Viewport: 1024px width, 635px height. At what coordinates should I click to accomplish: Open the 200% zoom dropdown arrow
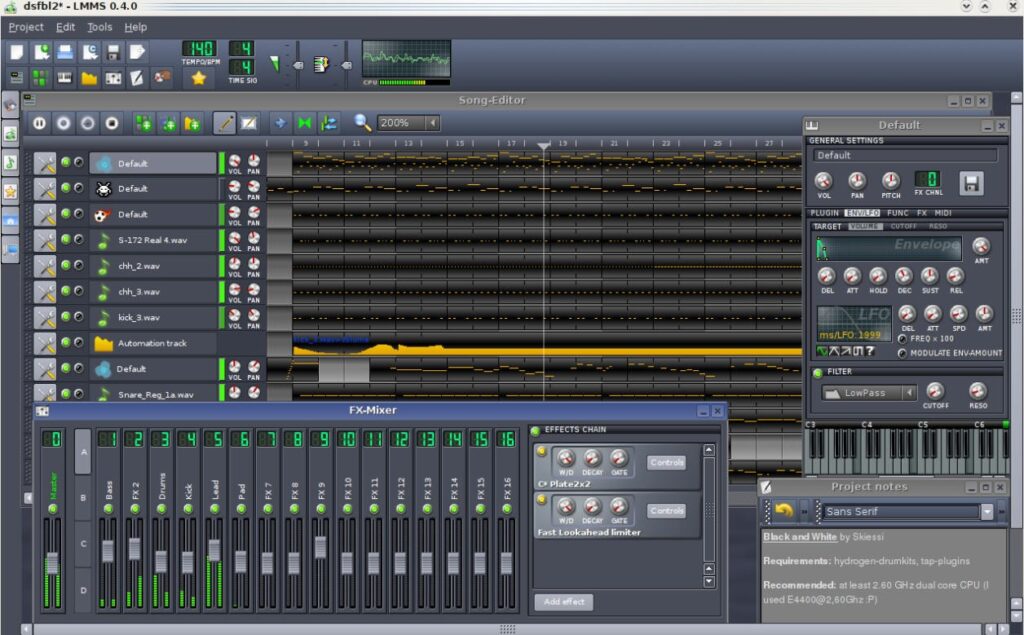[432, 123]
